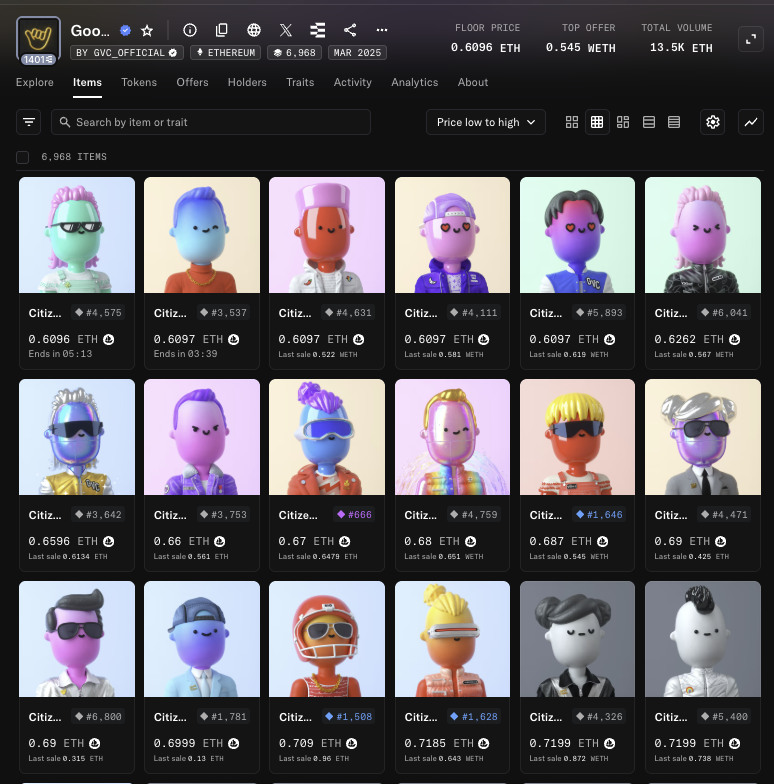Click the 6,968 items count badge

point(294,52)
